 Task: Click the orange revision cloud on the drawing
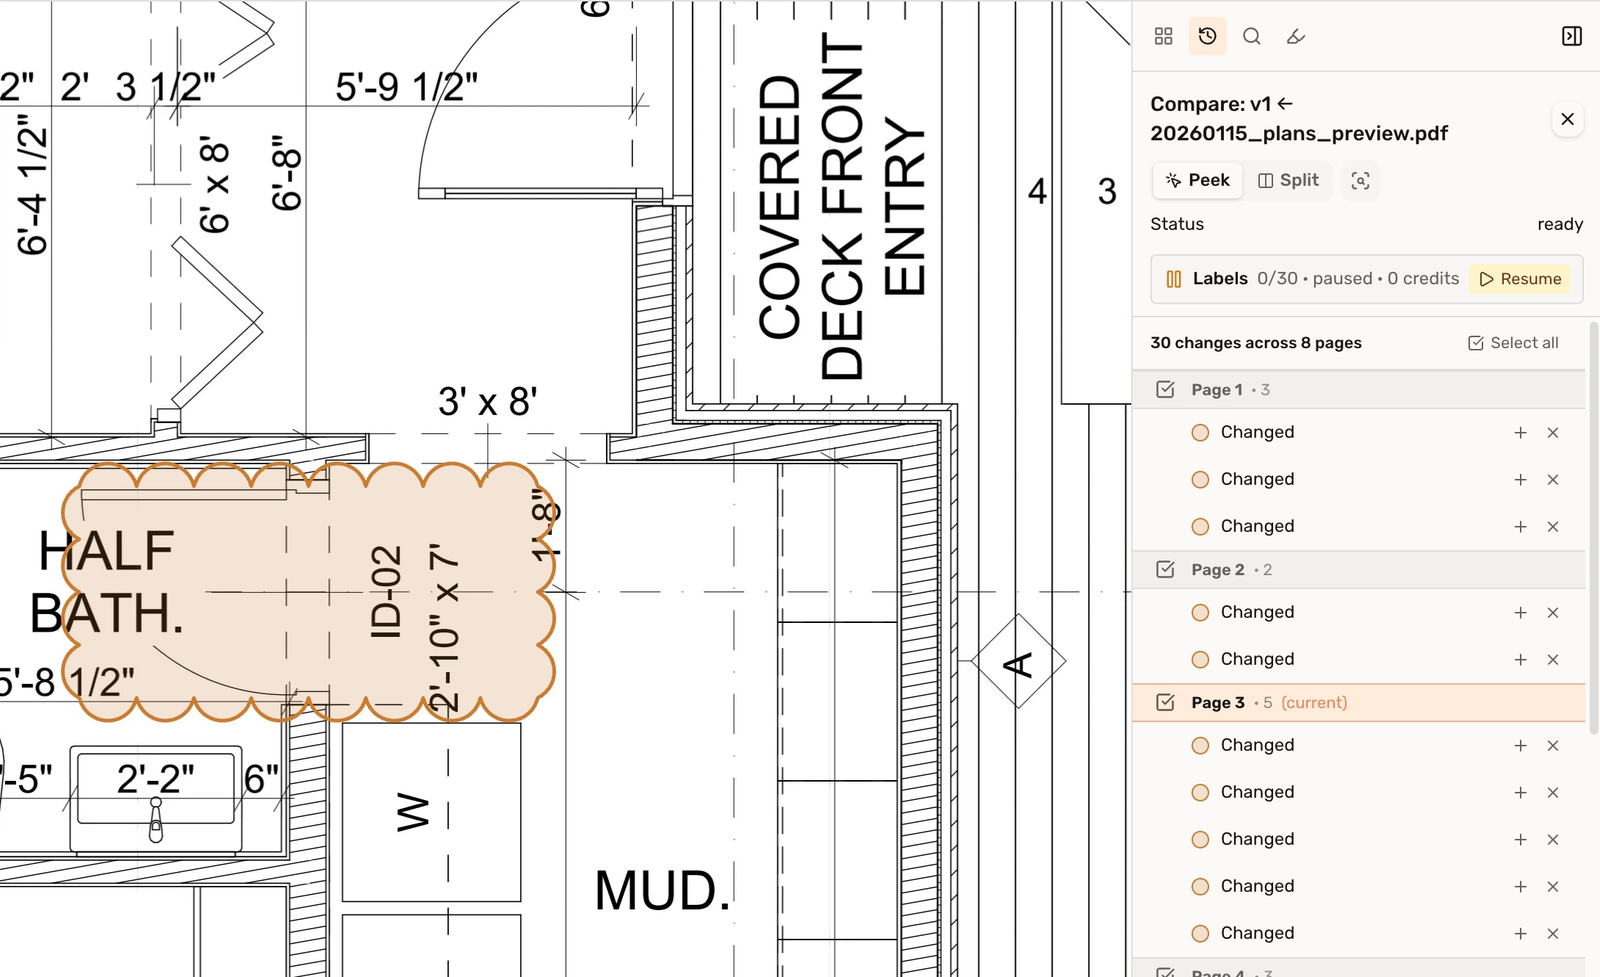[x=309, y=592]
